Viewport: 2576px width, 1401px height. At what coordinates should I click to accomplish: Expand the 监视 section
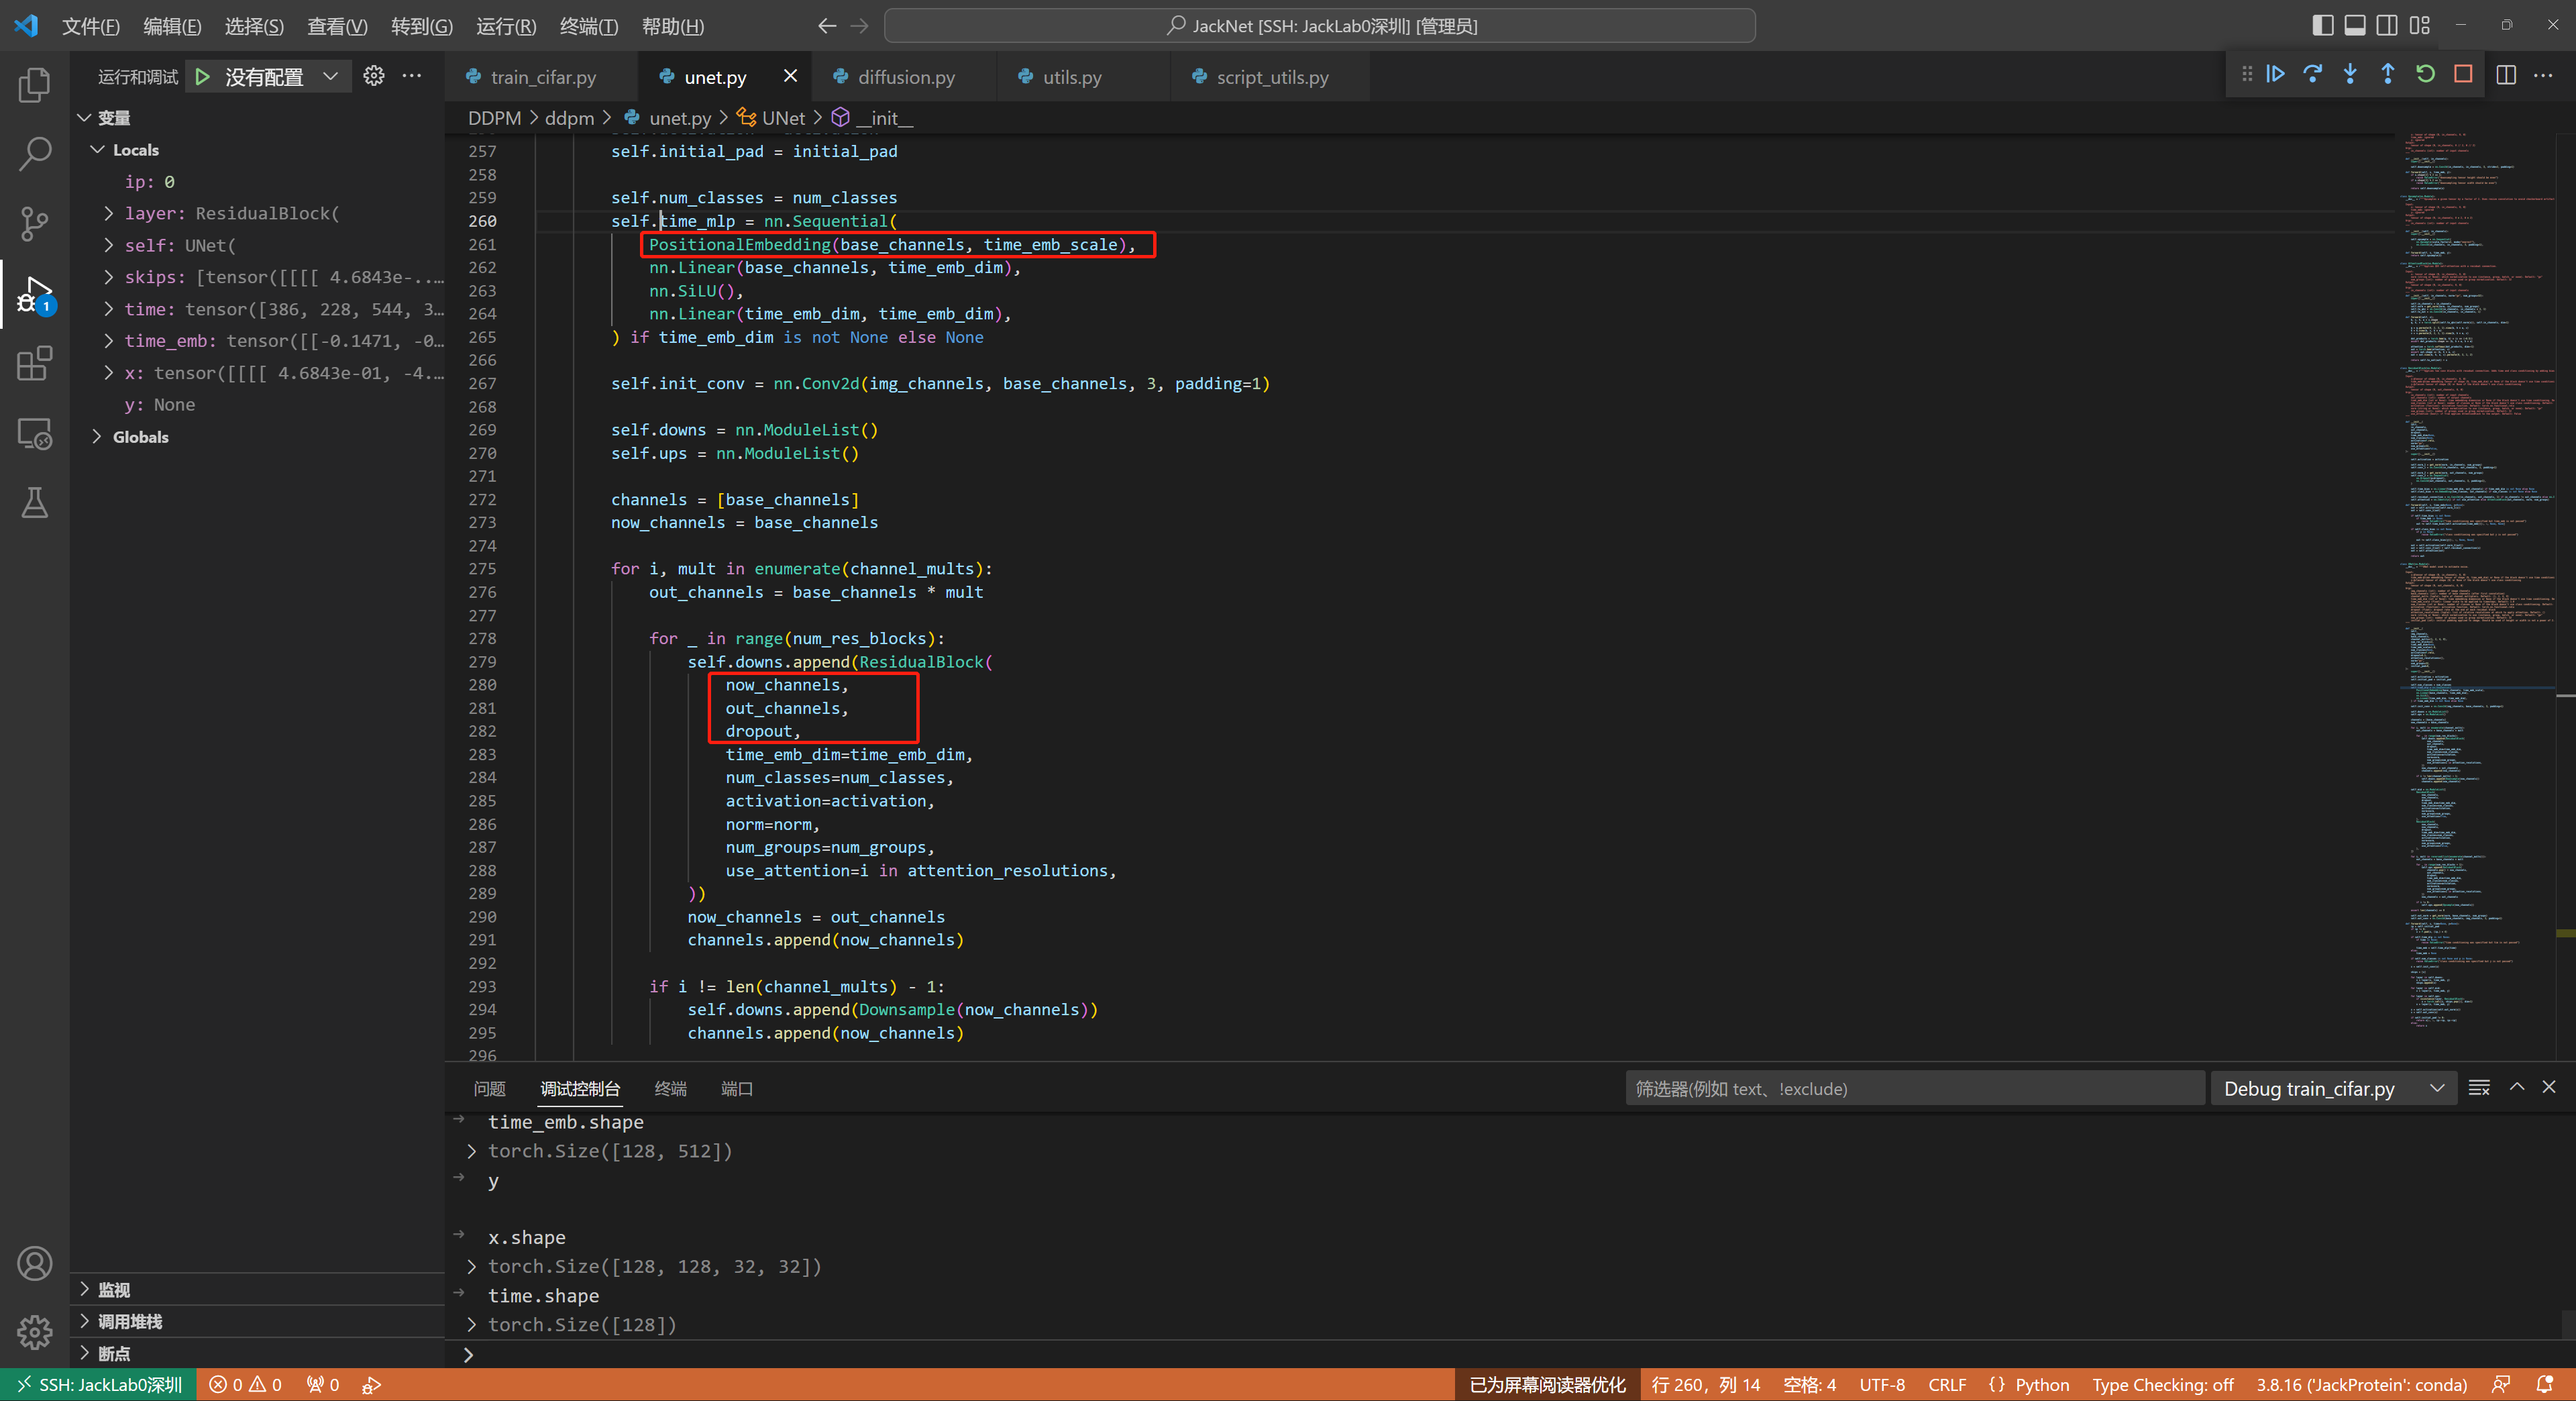[x=84, y=1290]
